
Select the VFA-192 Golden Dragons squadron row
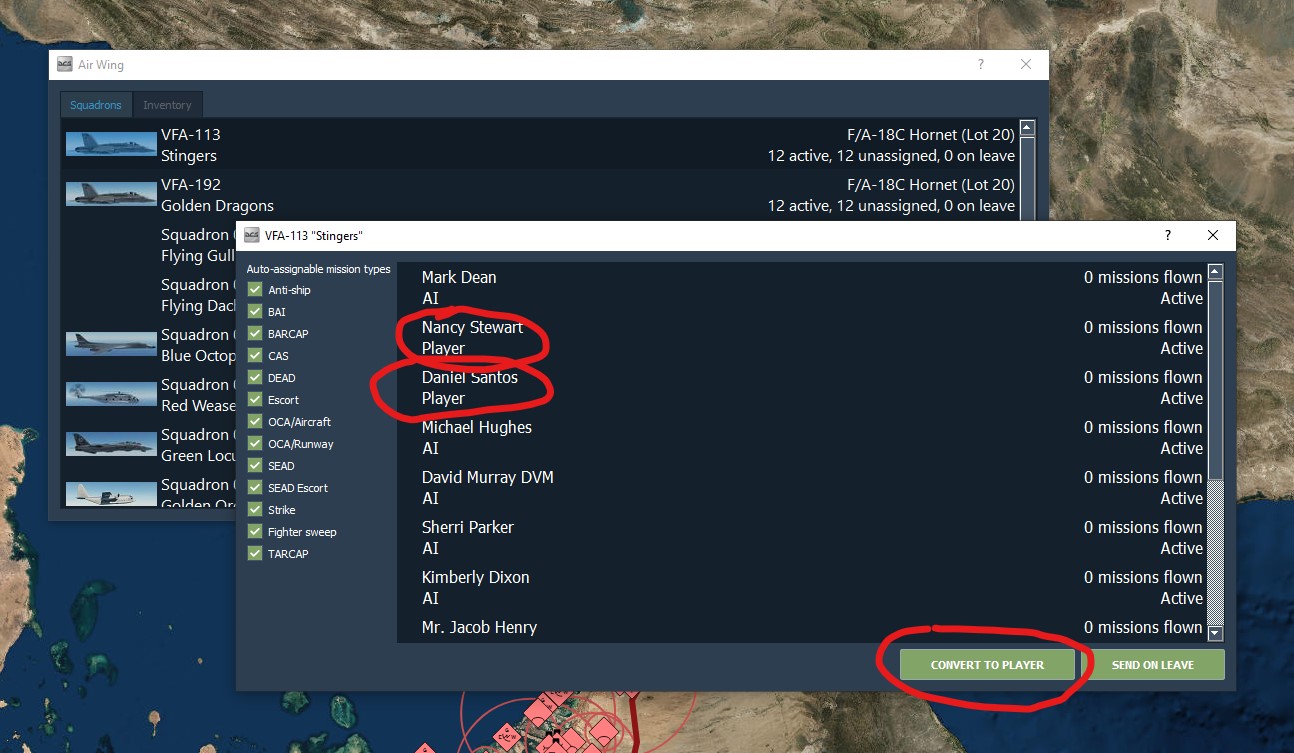coord(540,195)
